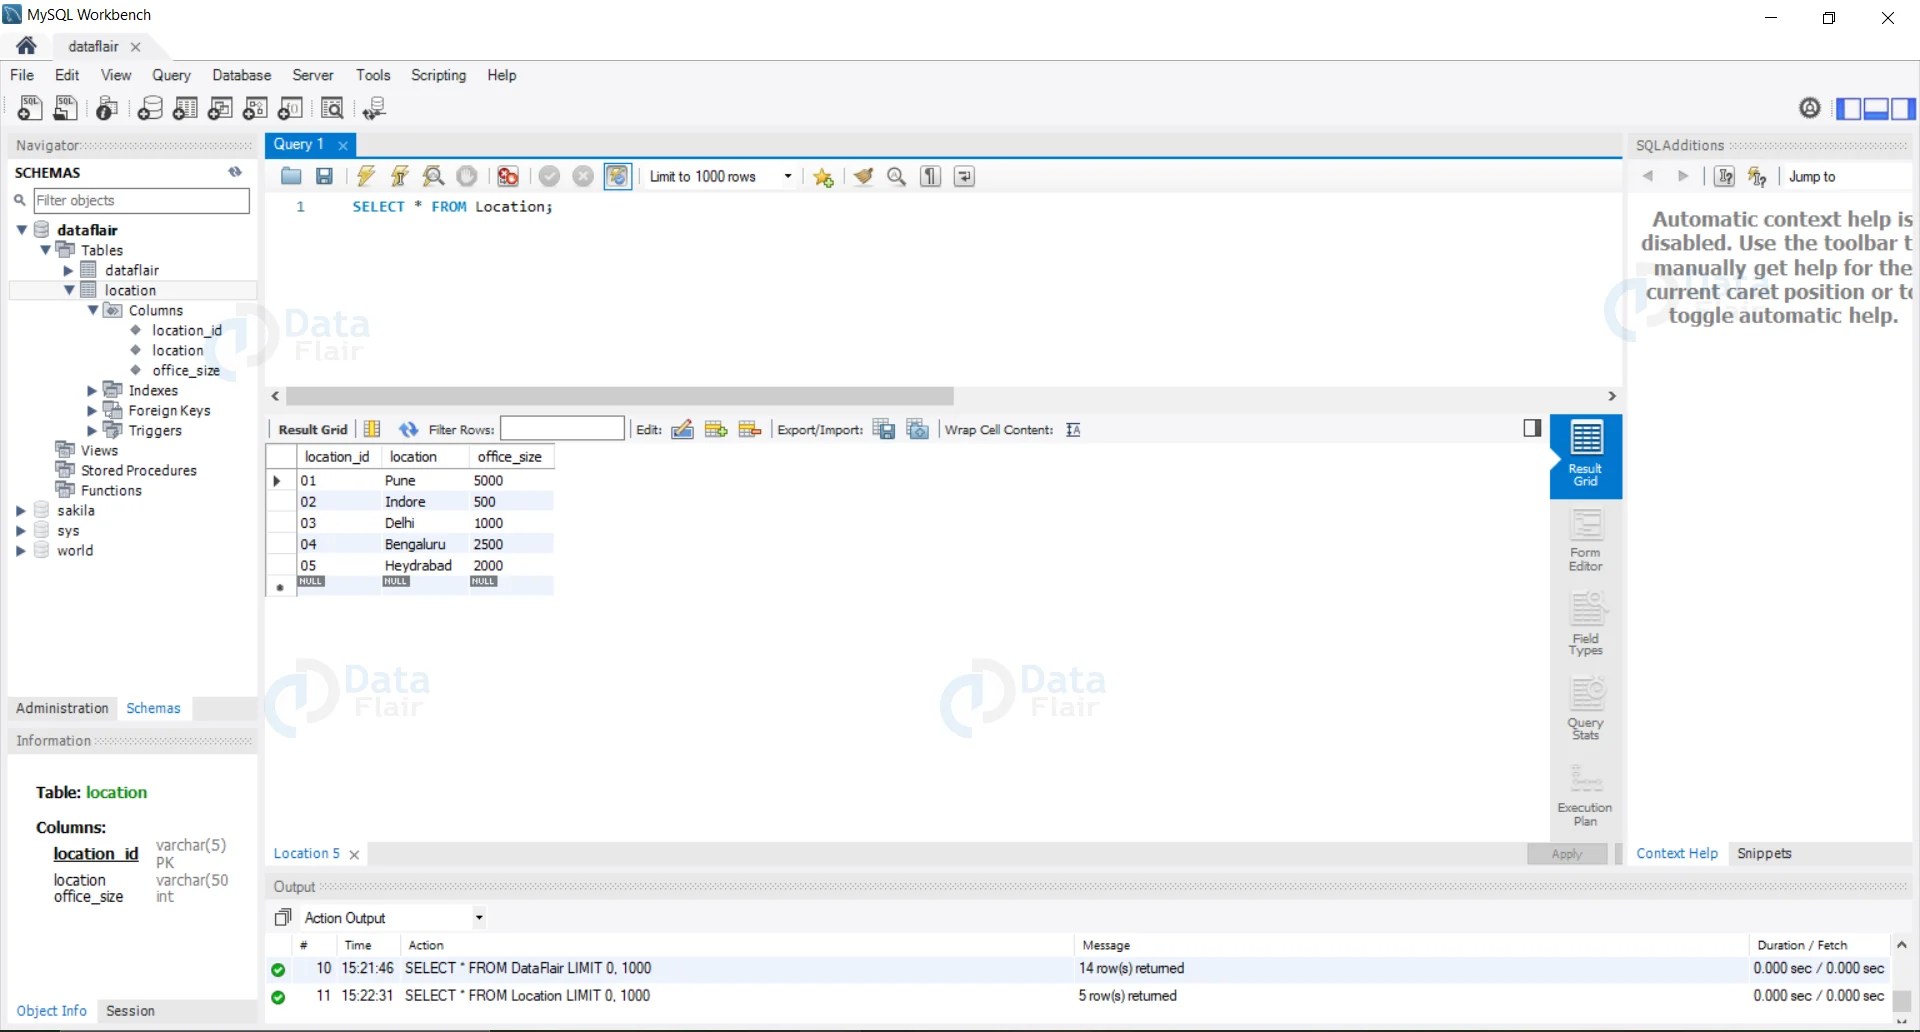Create a new table icon in toolbar
The width and height of the screenshot is (1920, 1032).
185,108
